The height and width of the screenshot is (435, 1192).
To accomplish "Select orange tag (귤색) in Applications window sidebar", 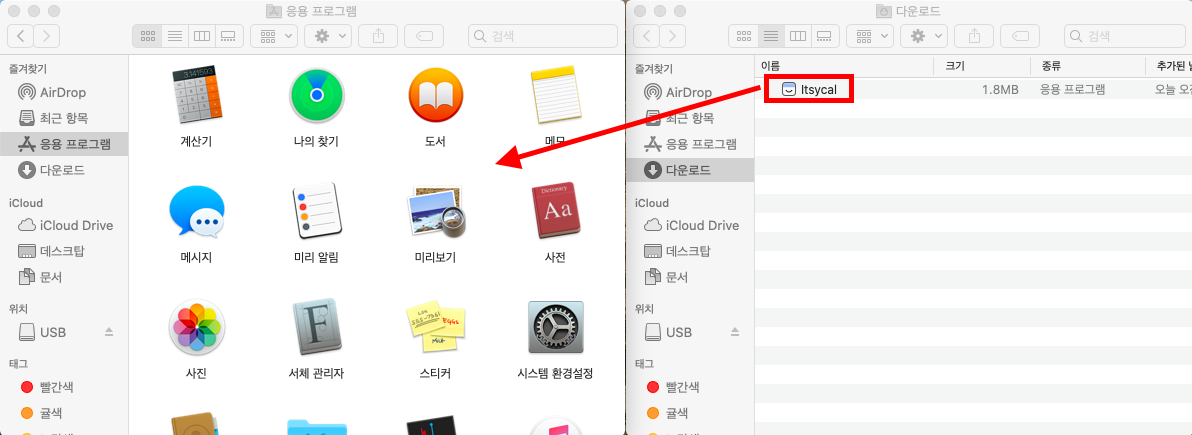I will (64, 413).
